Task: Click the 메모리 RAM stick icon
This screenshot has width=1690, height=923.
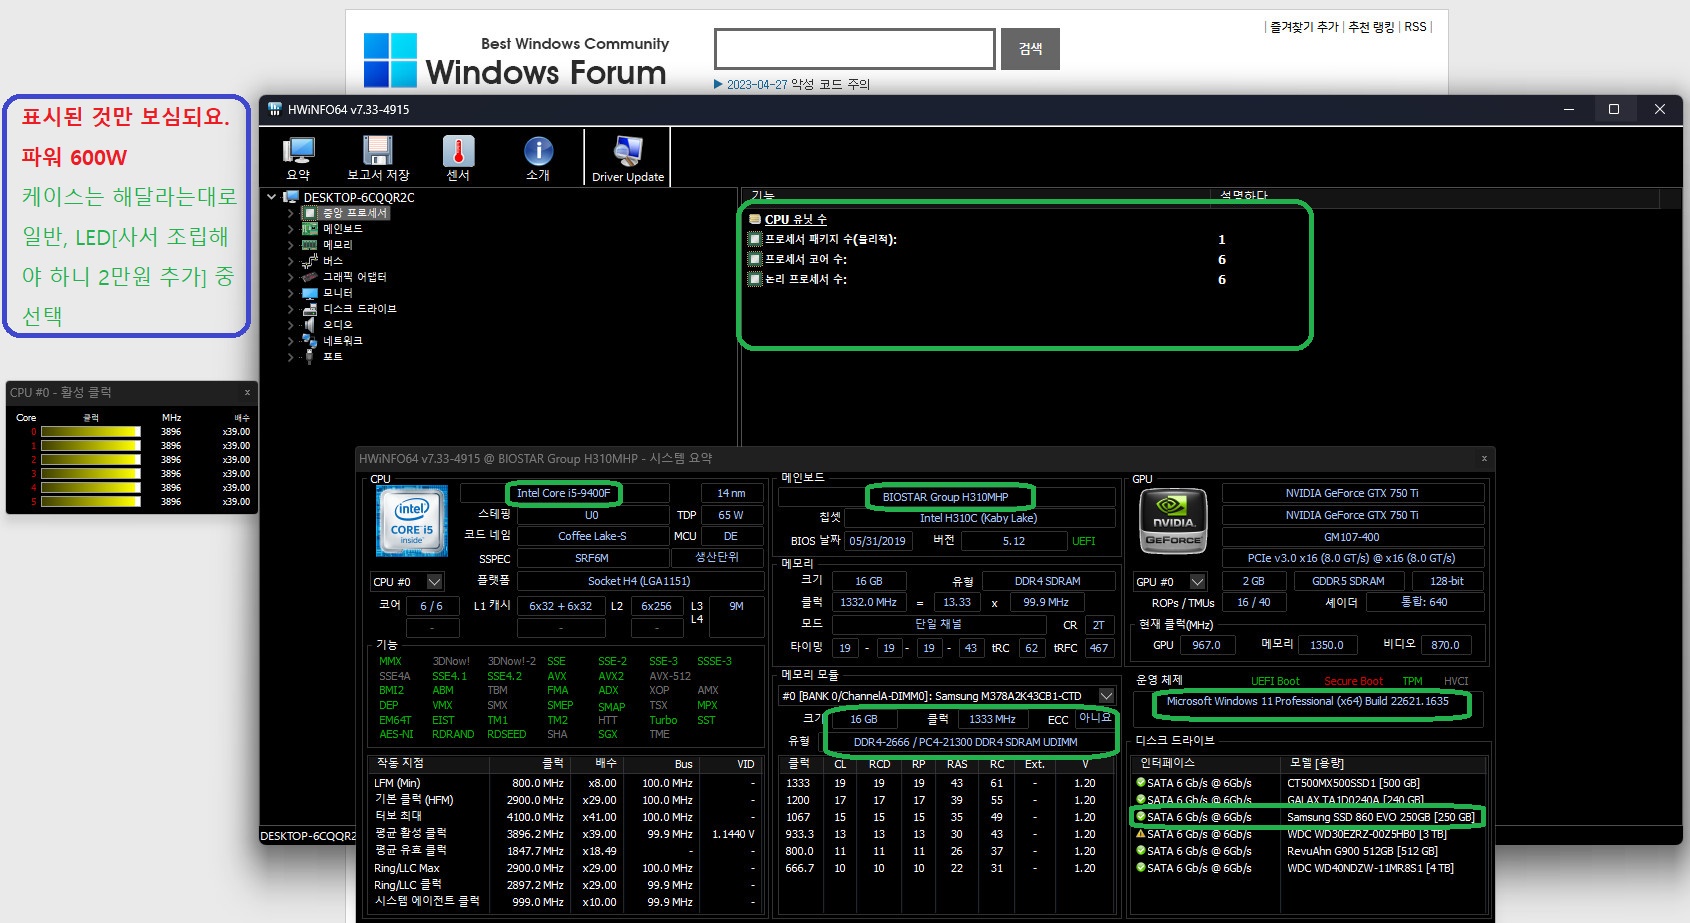Action: 310,245
